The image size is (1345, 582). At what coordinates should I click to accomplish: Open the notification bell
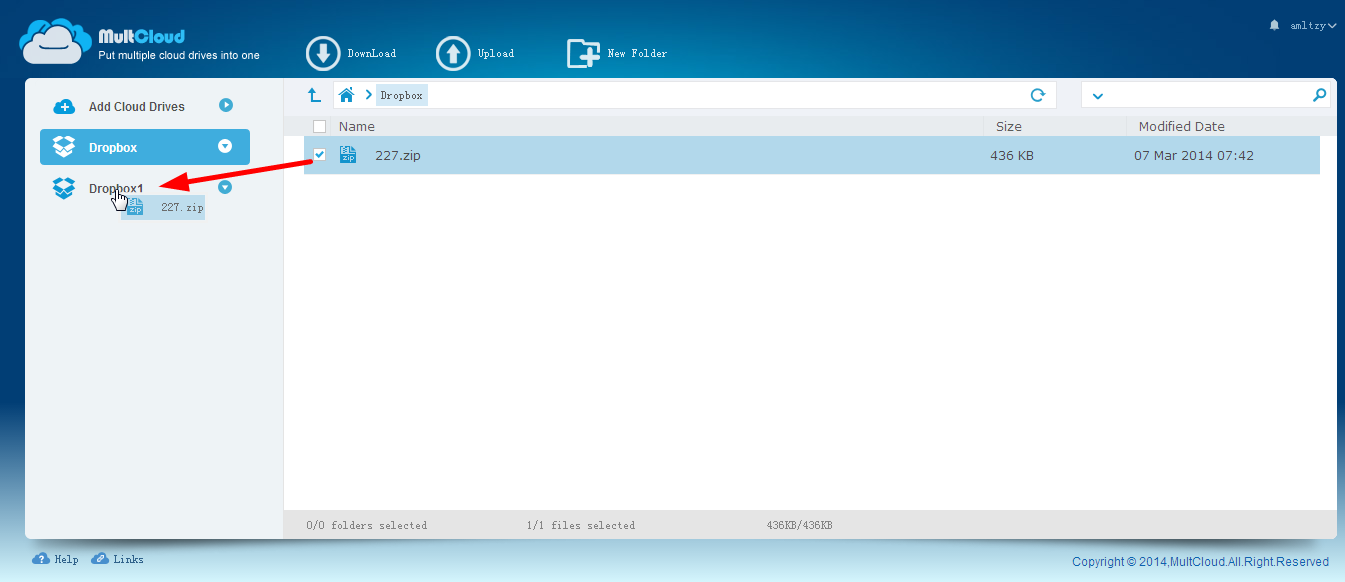click(x=1274, y=25)
